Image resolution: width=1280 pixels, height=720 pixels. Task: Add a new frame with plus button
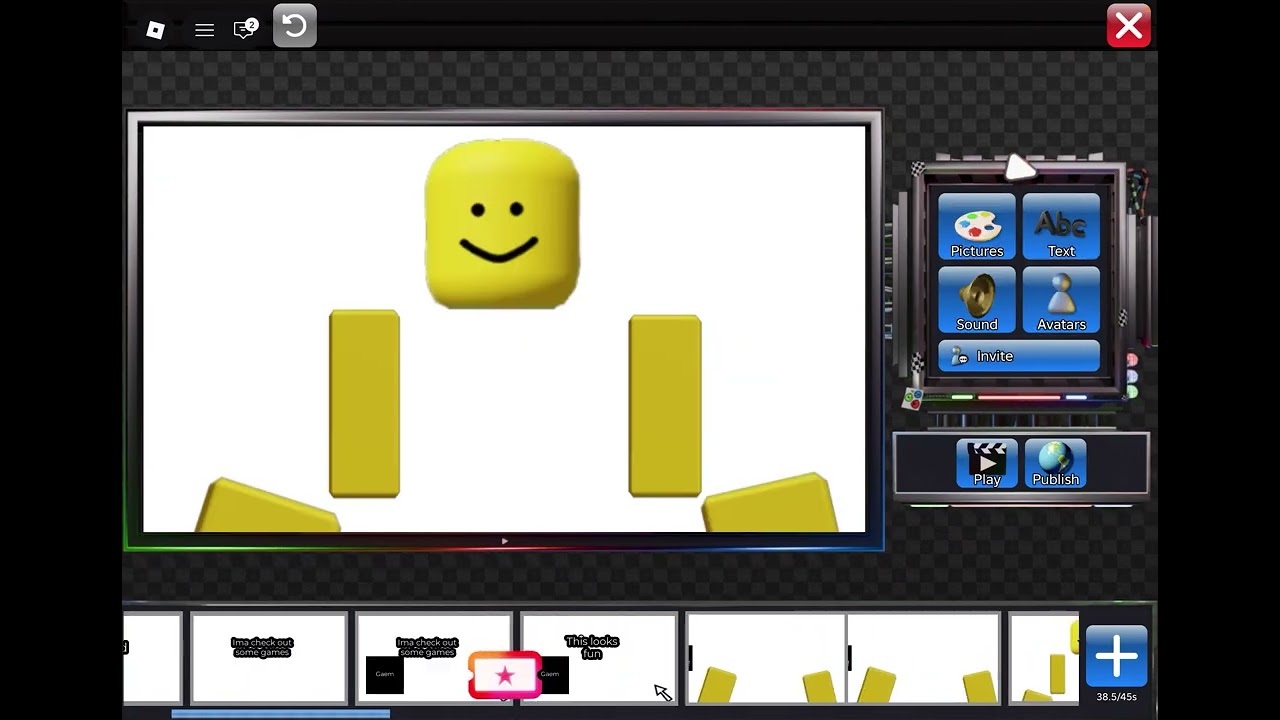click(1116, 657)
